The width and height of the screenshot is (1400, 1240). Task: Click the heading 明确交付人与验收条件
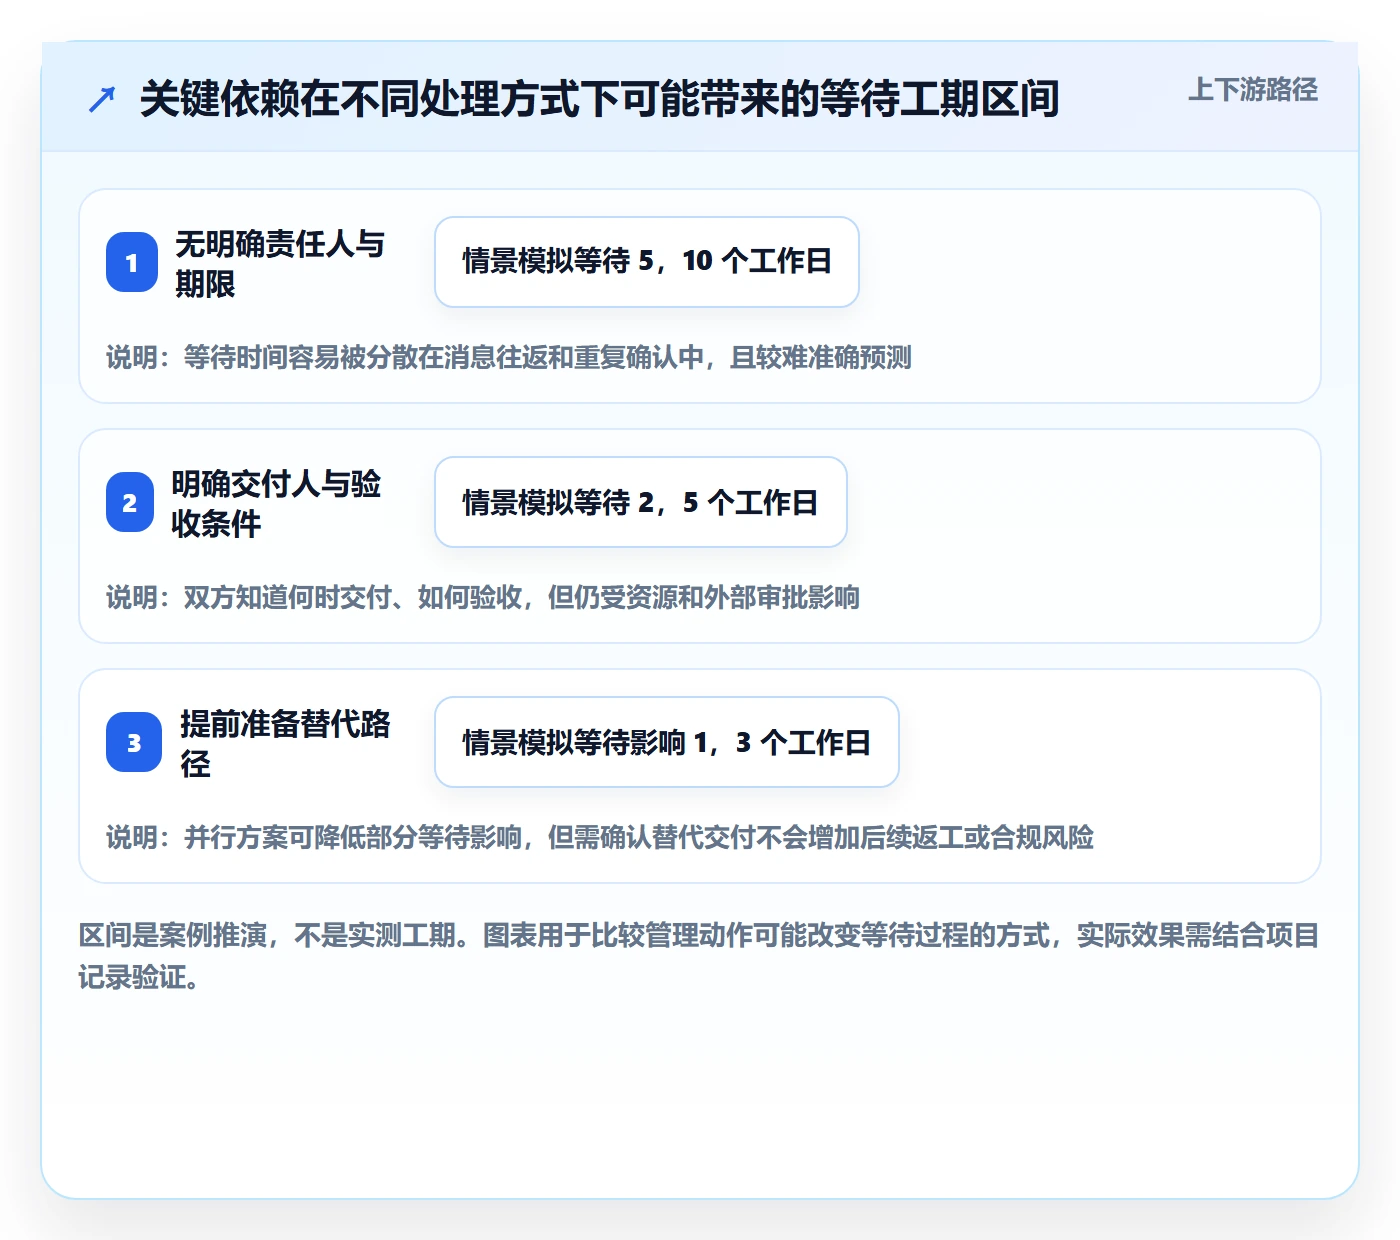click(276, 503)
